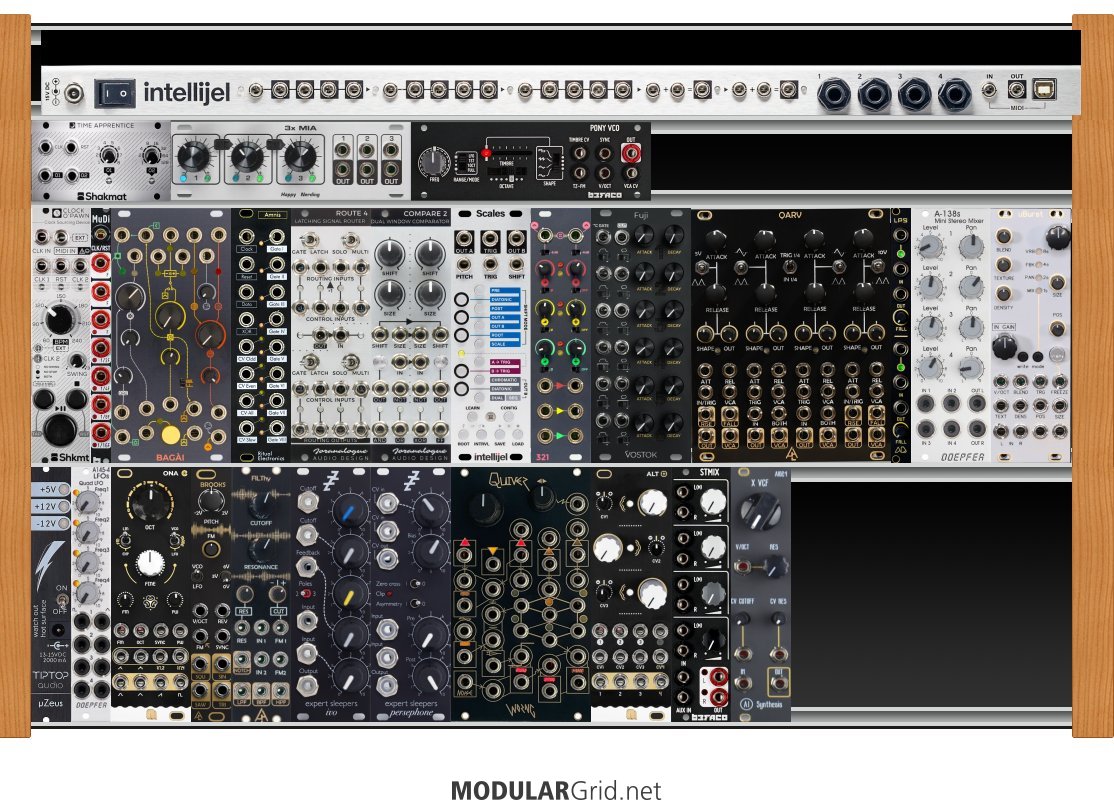Image resolution: width=1114 pixels, height=812 pixels.
Task: Toggle the Asymmetry switch on persephone
Action: click(x=417, y=604)
